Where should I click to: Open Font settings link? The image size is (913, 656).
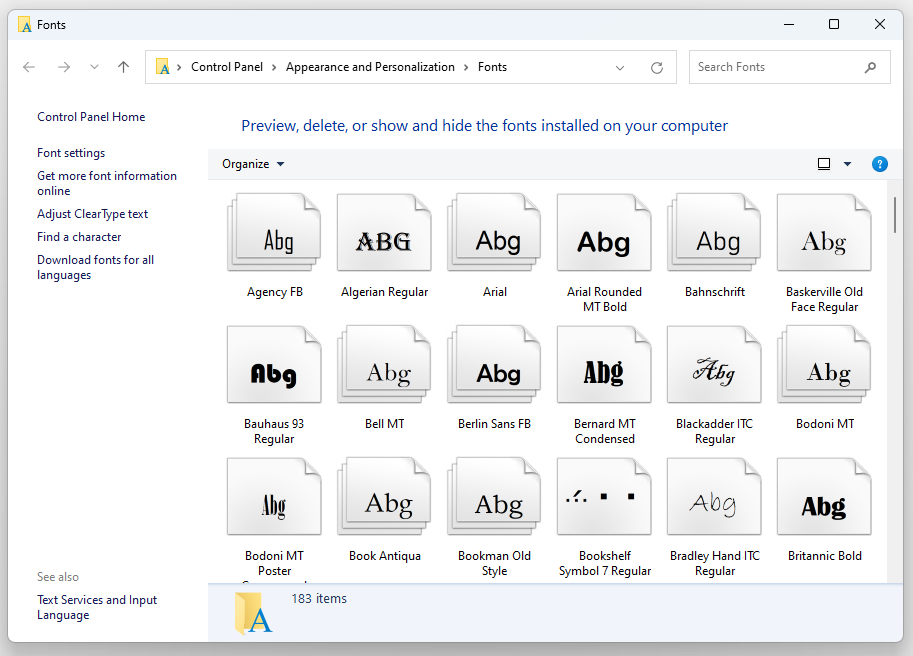point(71,153)
